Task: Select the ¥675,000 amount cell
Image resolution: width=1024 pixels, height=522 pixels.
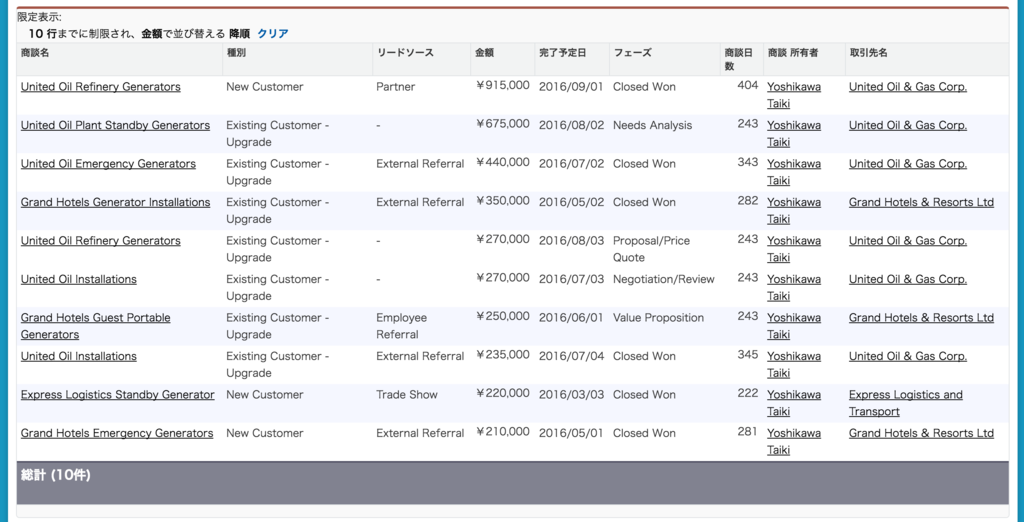Action: (503, 125)
